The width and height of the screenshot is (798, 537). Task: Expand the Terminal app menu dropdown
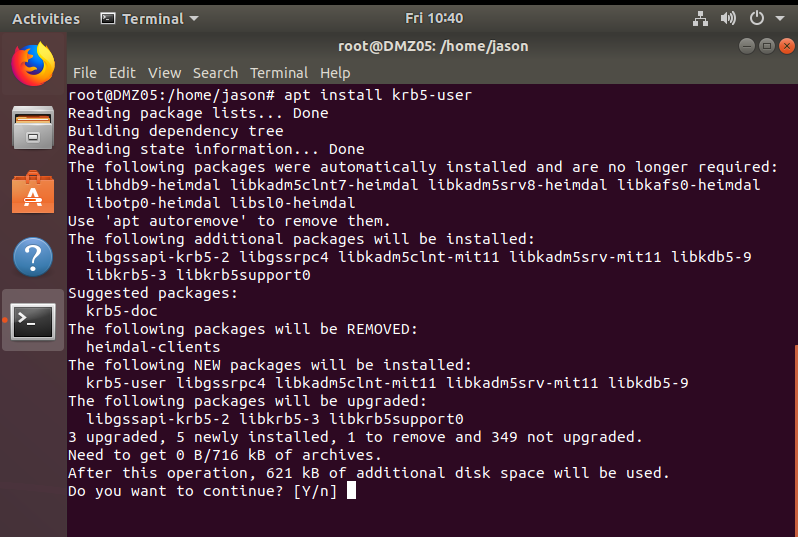[x=149, y=19]
